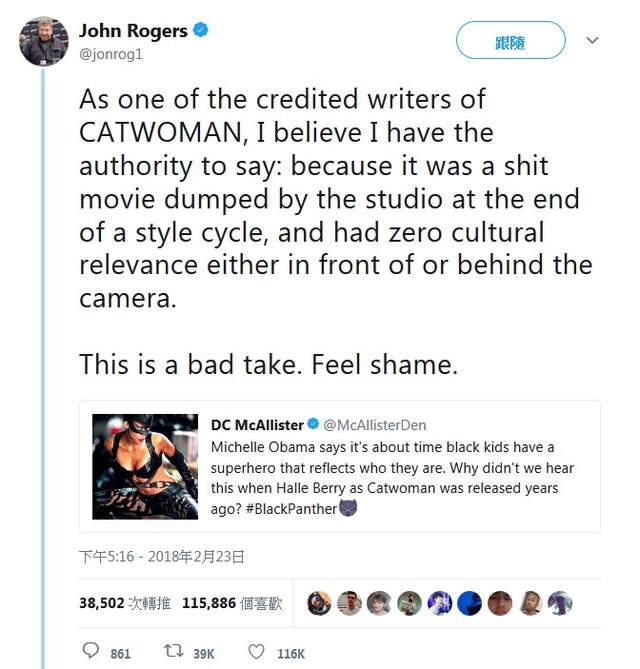The width and height of the screenshot is (640, 669).
Task: Click the @jonrog1 handle
Action: click(x=110, y=54)
